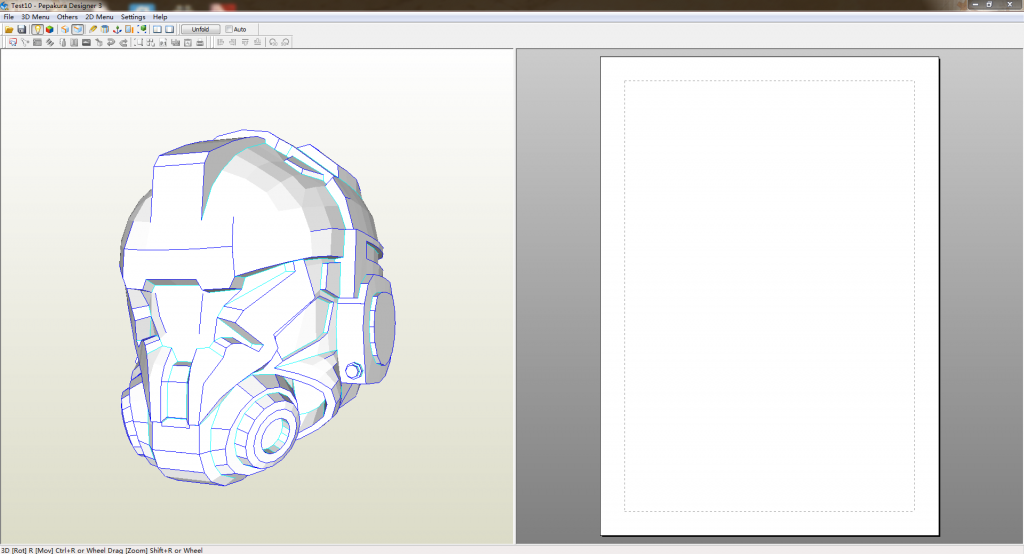Enable the Auto checkbox
The image size is (1024, 554).
pos(229,29)
